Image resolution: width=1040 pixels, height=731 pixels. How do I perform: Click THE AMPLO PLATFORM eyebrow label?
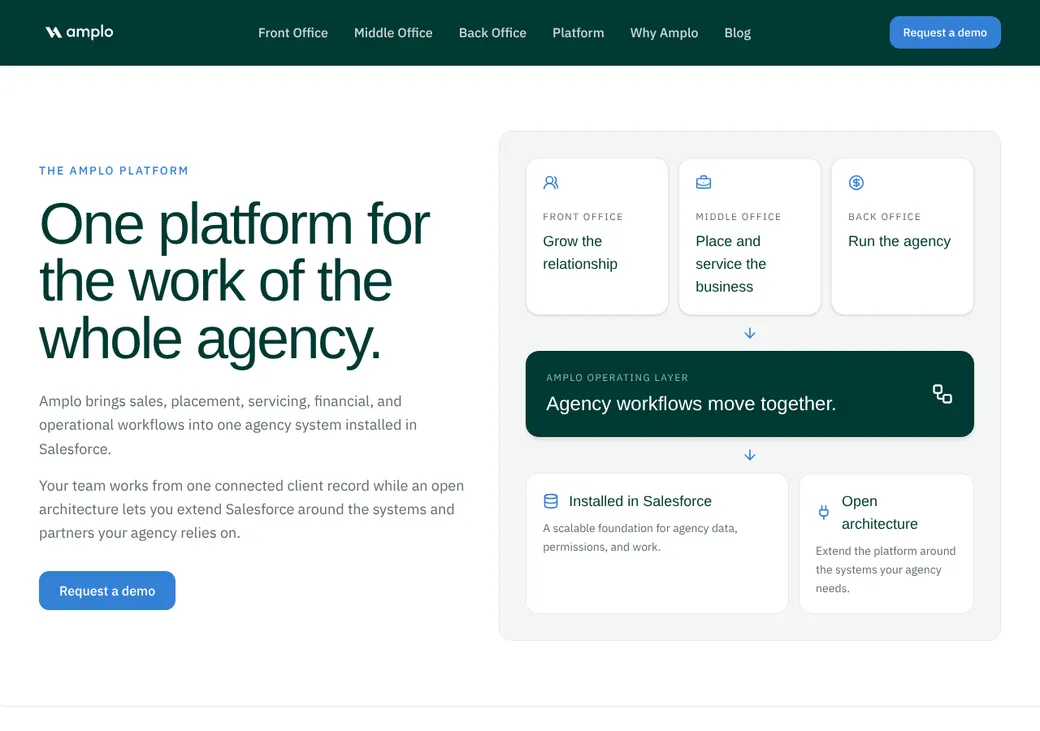113,170
